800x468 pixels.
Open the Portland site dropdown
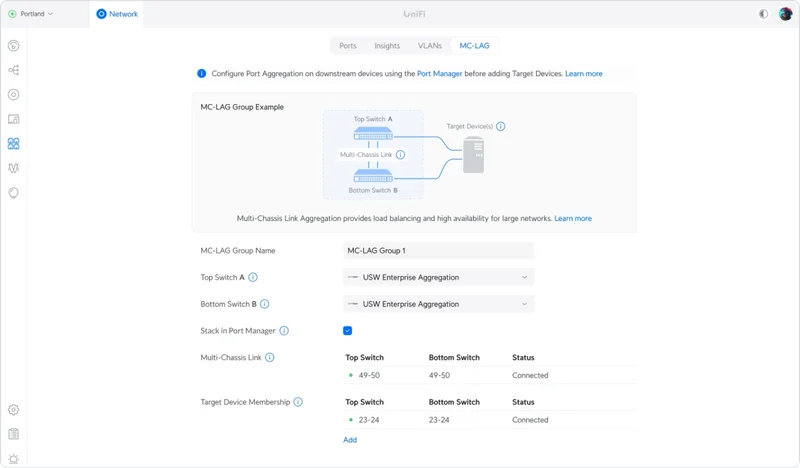(31, 14)
